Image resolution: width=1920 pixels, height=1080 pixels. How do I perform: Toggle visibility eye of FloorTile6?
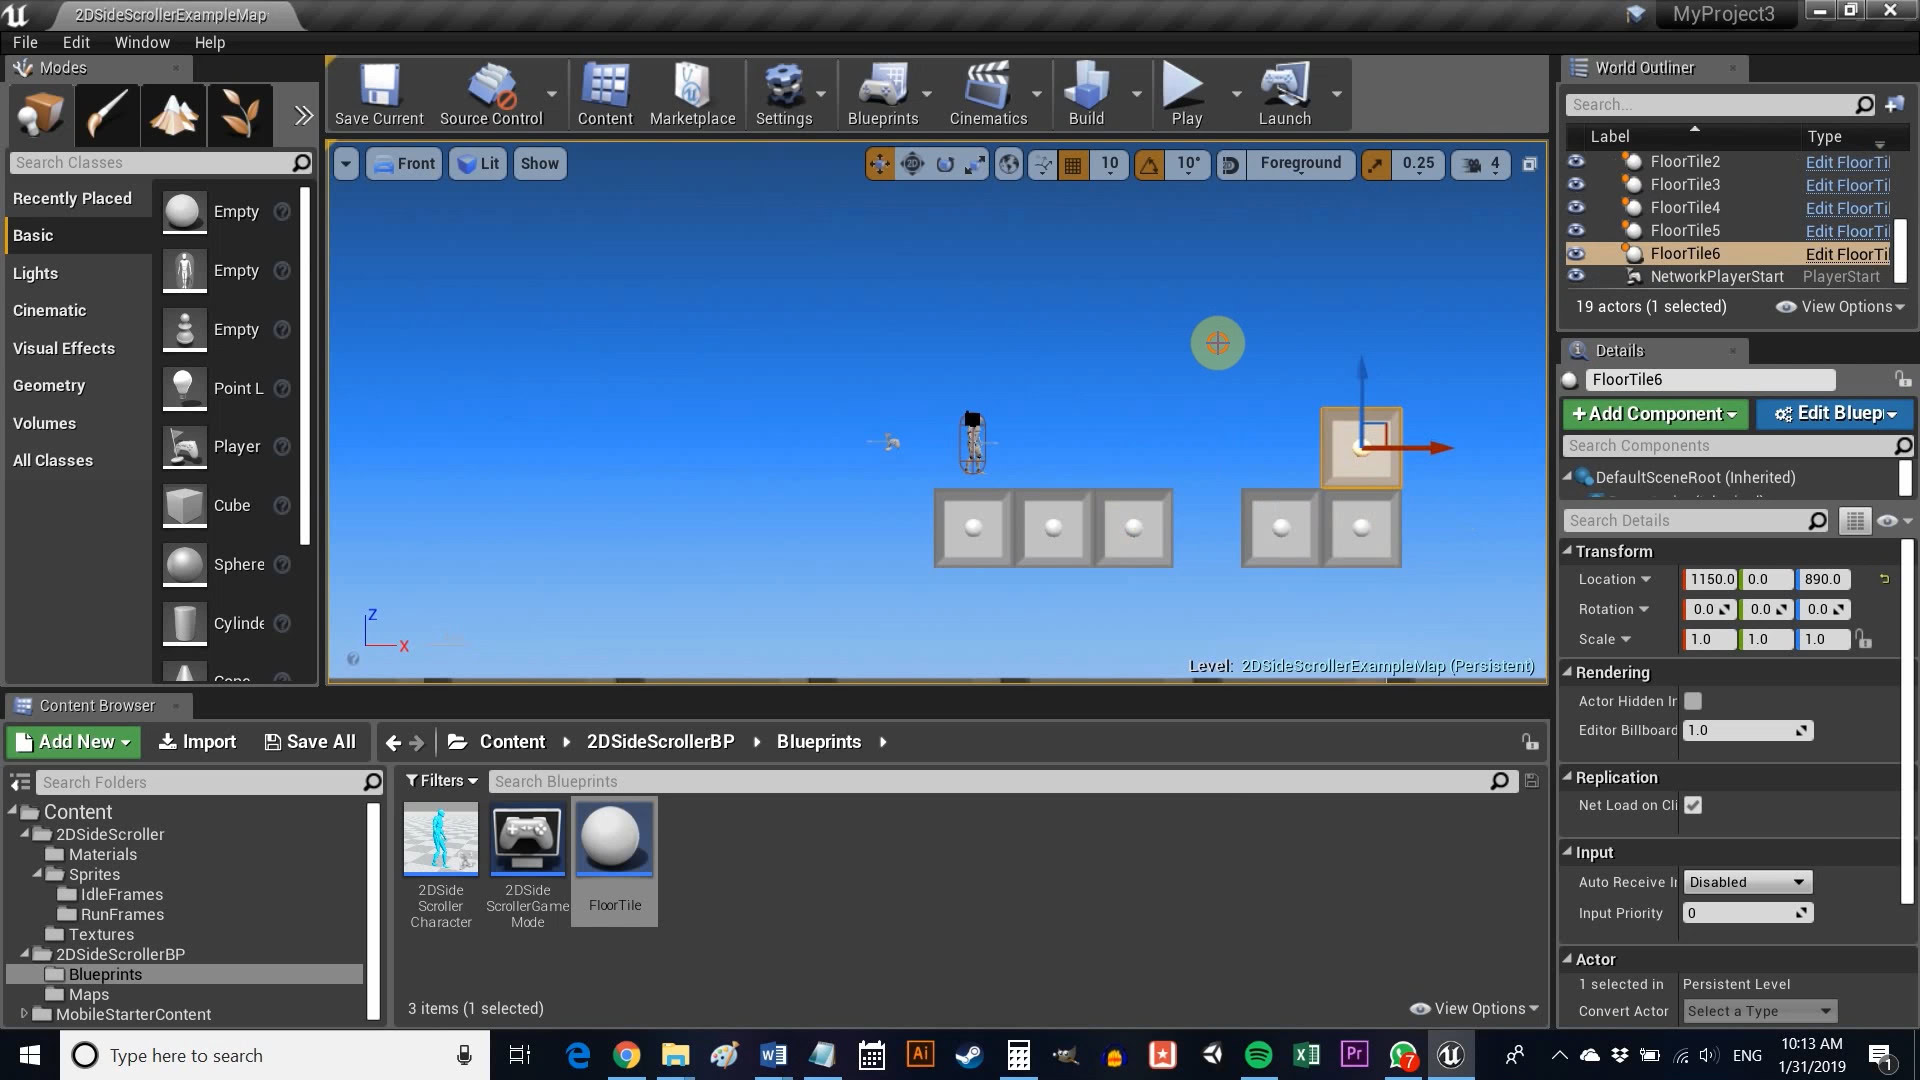tap(1576, 254)
